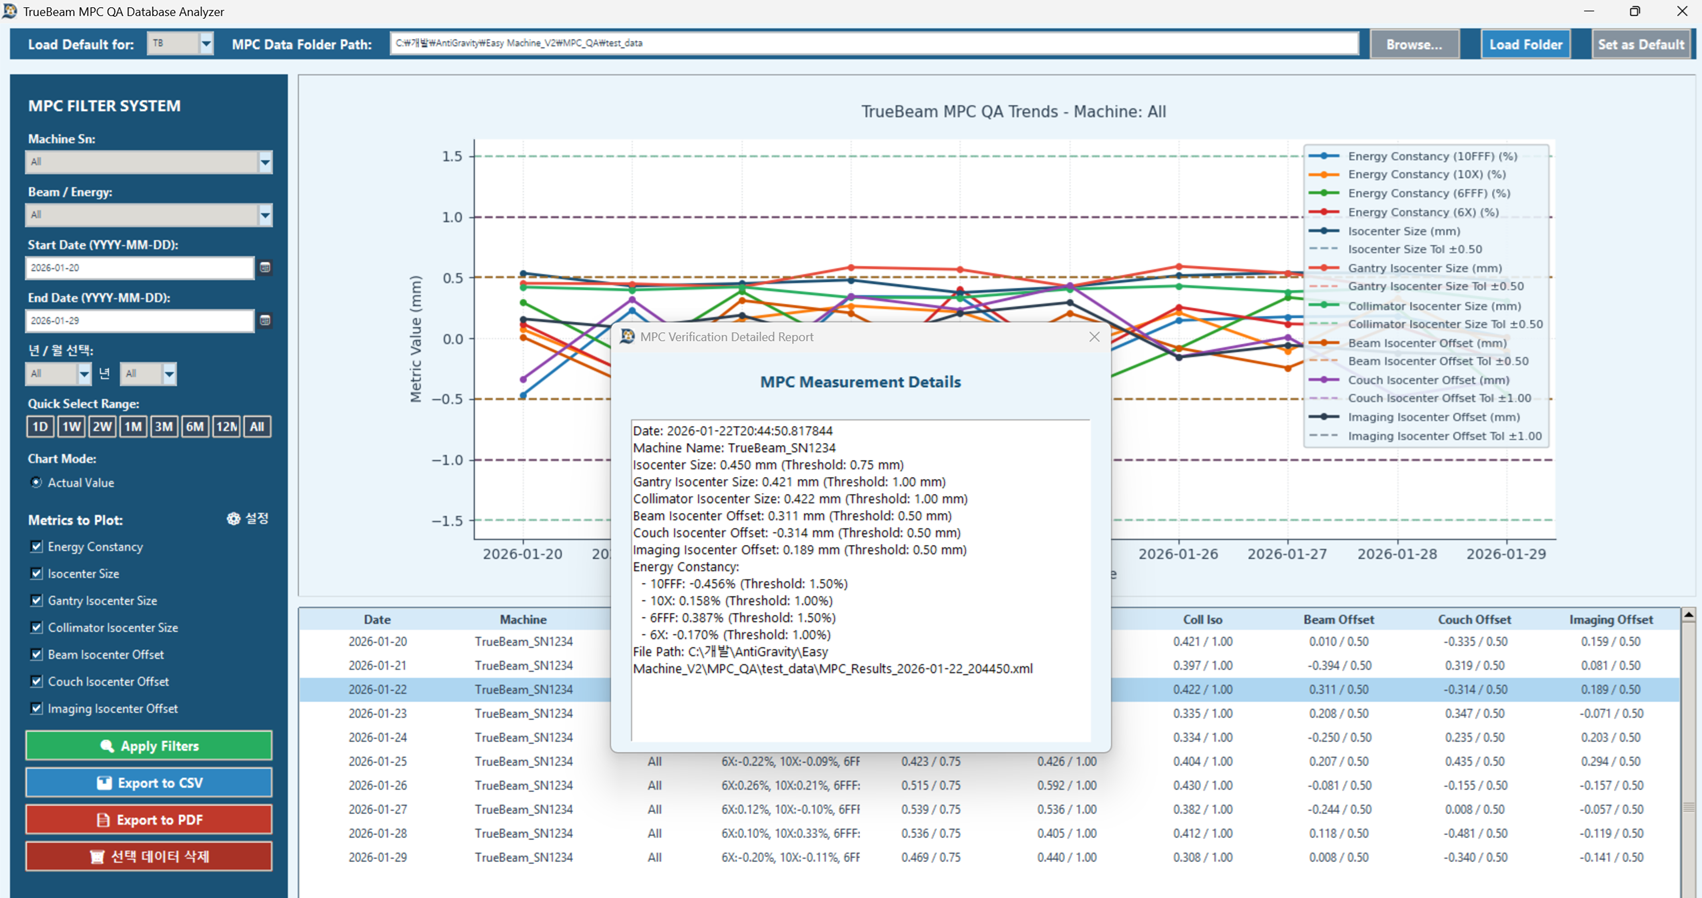This screenshot has height=898, width=1702.
Task: Uncheck the Couch Isocenter Offset metric
Action: pos(37,682)
